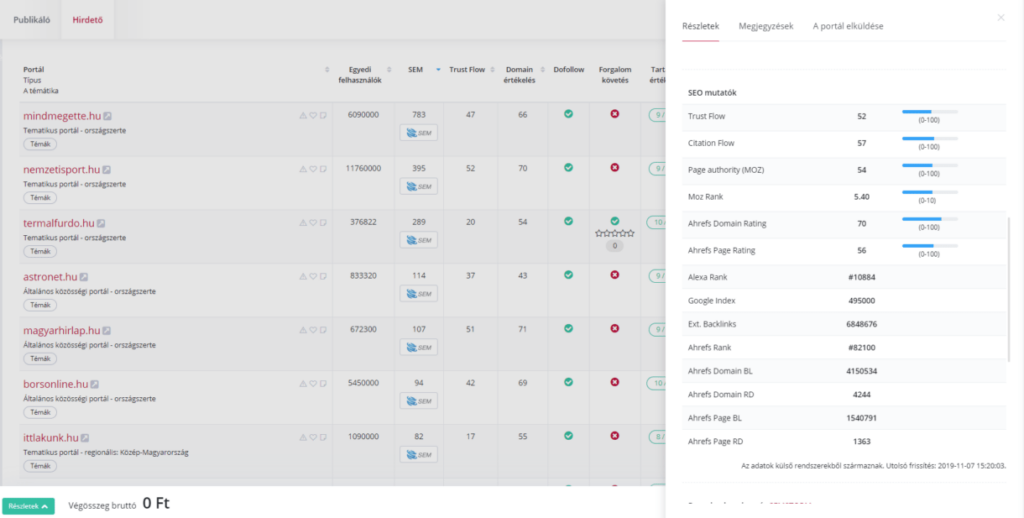Open the Publikáló tab
Image resolution: width=1024 pixels, height=518 pixels.
[x=30, y=19]
